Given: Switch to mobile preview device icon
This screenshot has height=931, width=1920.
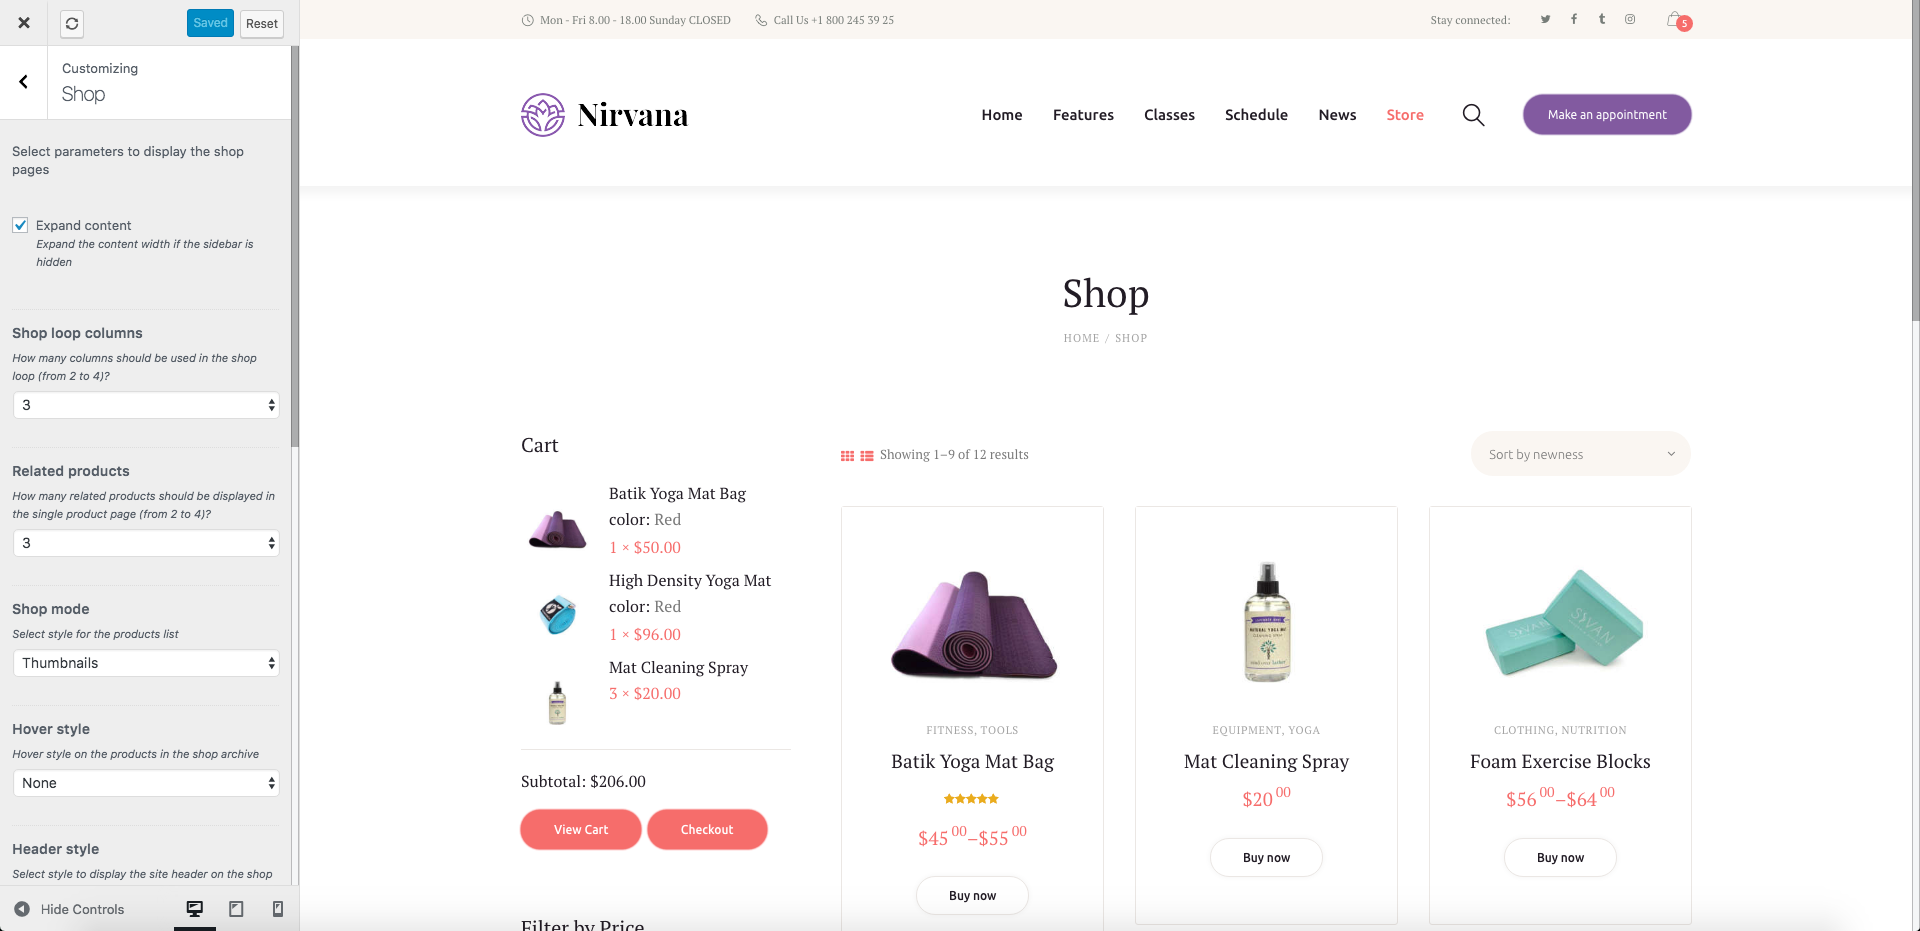Looking at the screenshot, I should point(278,909).
